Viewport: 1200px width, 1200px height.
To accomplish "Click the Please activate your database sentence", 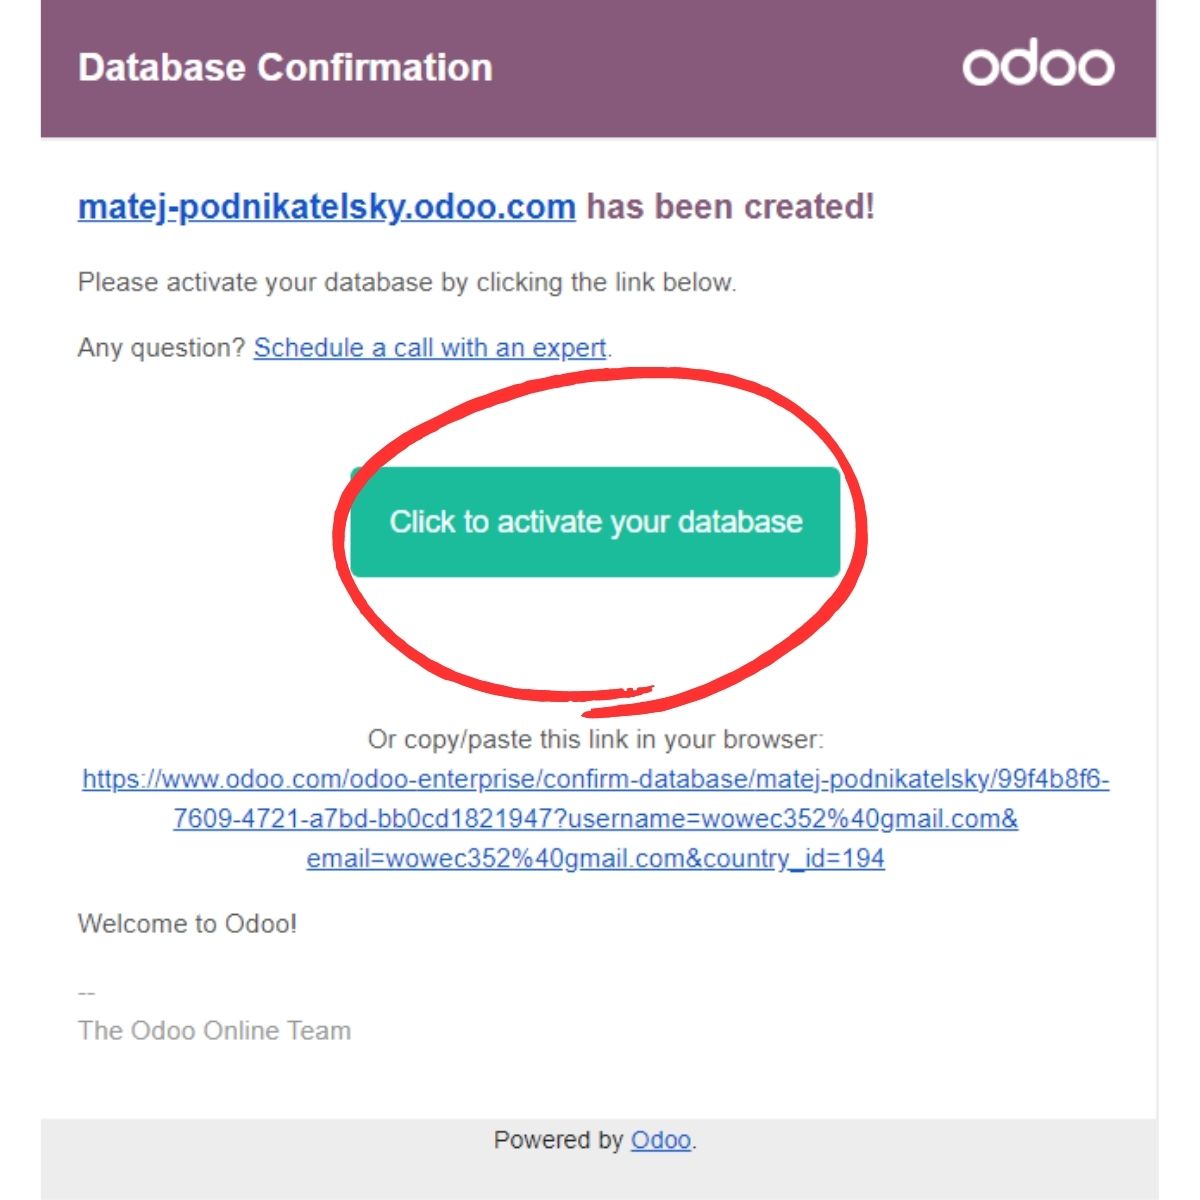I will pyautogui.click(x=407, y=282).
